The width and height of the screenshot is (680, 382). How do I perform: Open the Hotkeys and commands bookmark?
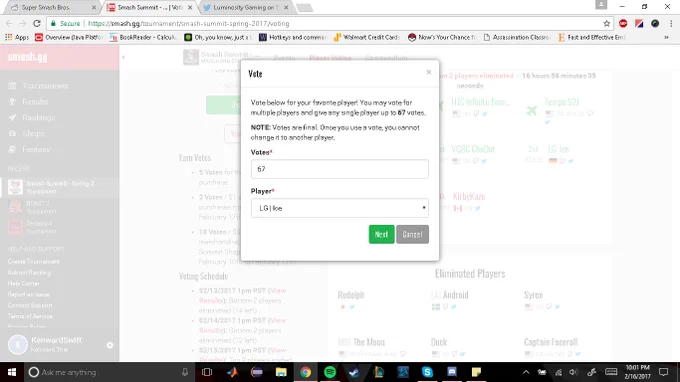pyautogui.click(x=292, y=37)
